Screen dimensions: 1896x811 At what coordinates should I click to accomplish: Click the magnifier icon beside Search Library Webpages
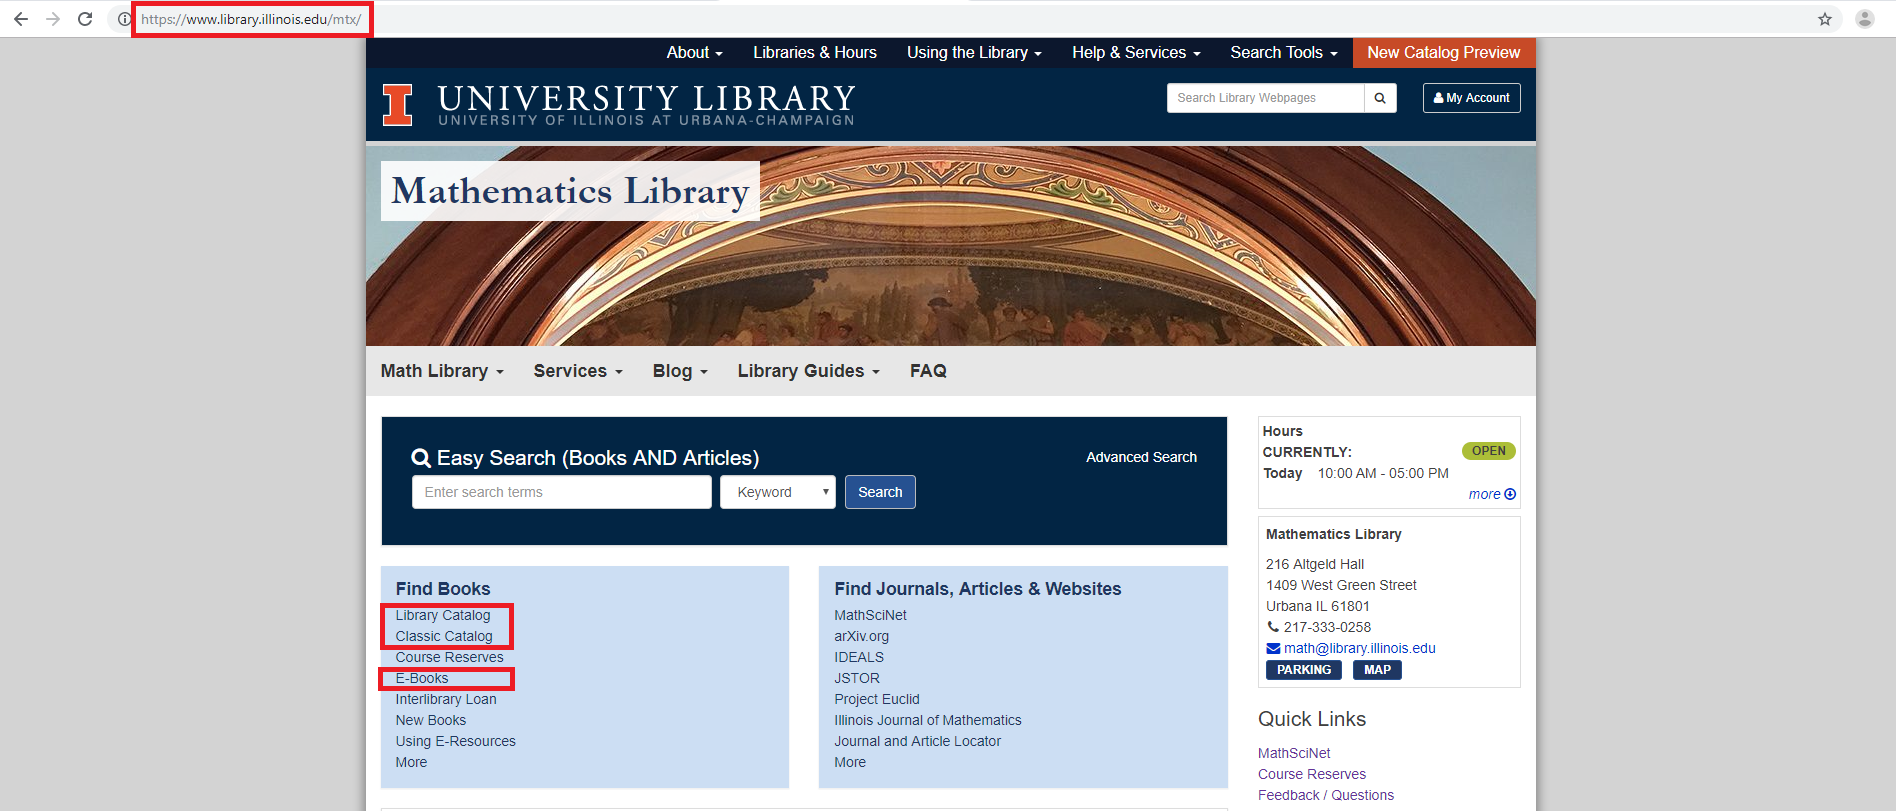1380,98
